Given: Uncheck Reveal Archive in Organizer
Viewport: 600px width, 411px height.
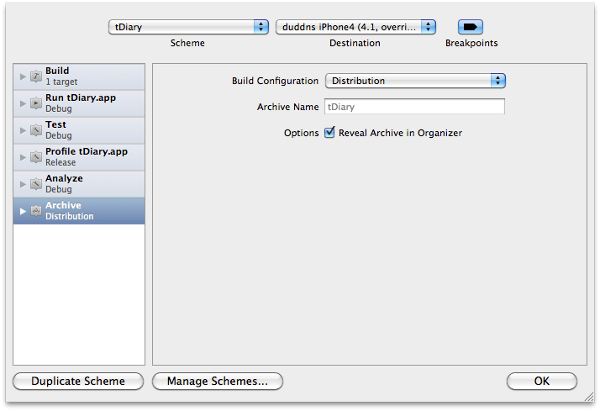Looking at the screenshot, I should (330, 132).
